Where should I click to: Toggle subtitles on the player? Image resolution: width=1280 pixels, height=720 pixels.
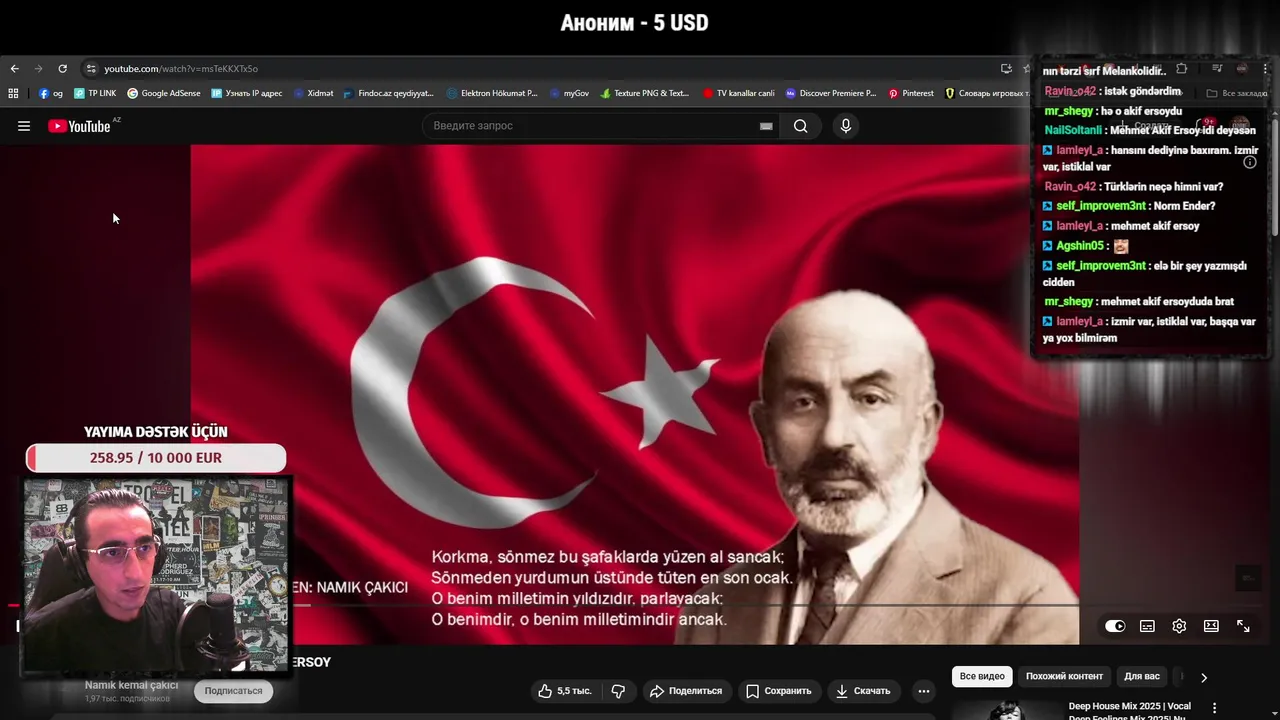click(x=1147, y=626)
